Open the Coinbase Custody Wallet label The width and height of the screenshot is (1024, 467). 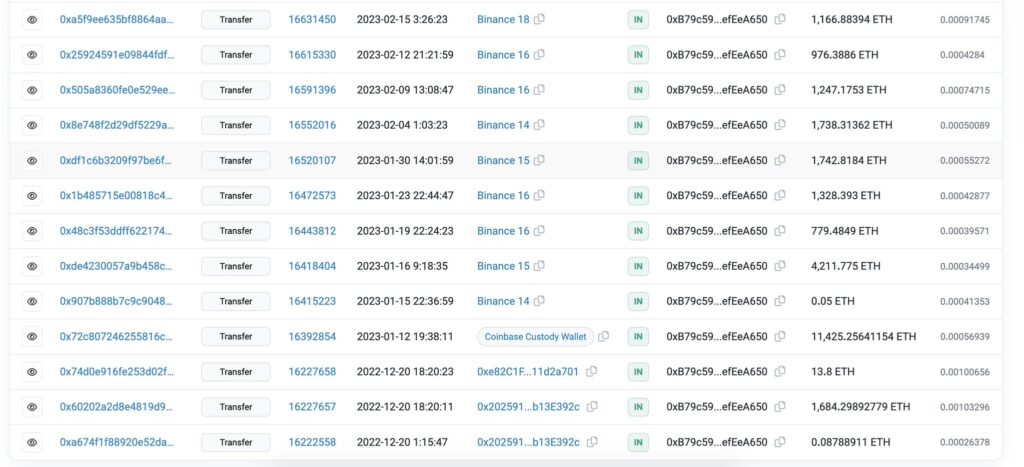(x=536, y=336)
